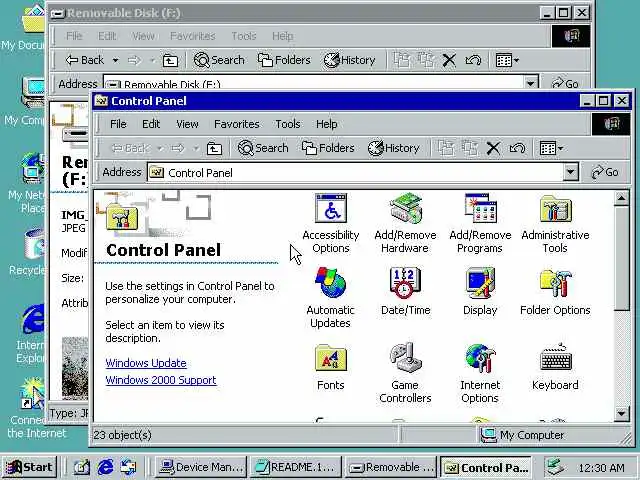The height and width of the screenshot is (480, 640).
Task: Click Control Panel taskbar button
Action: point(486,467)
